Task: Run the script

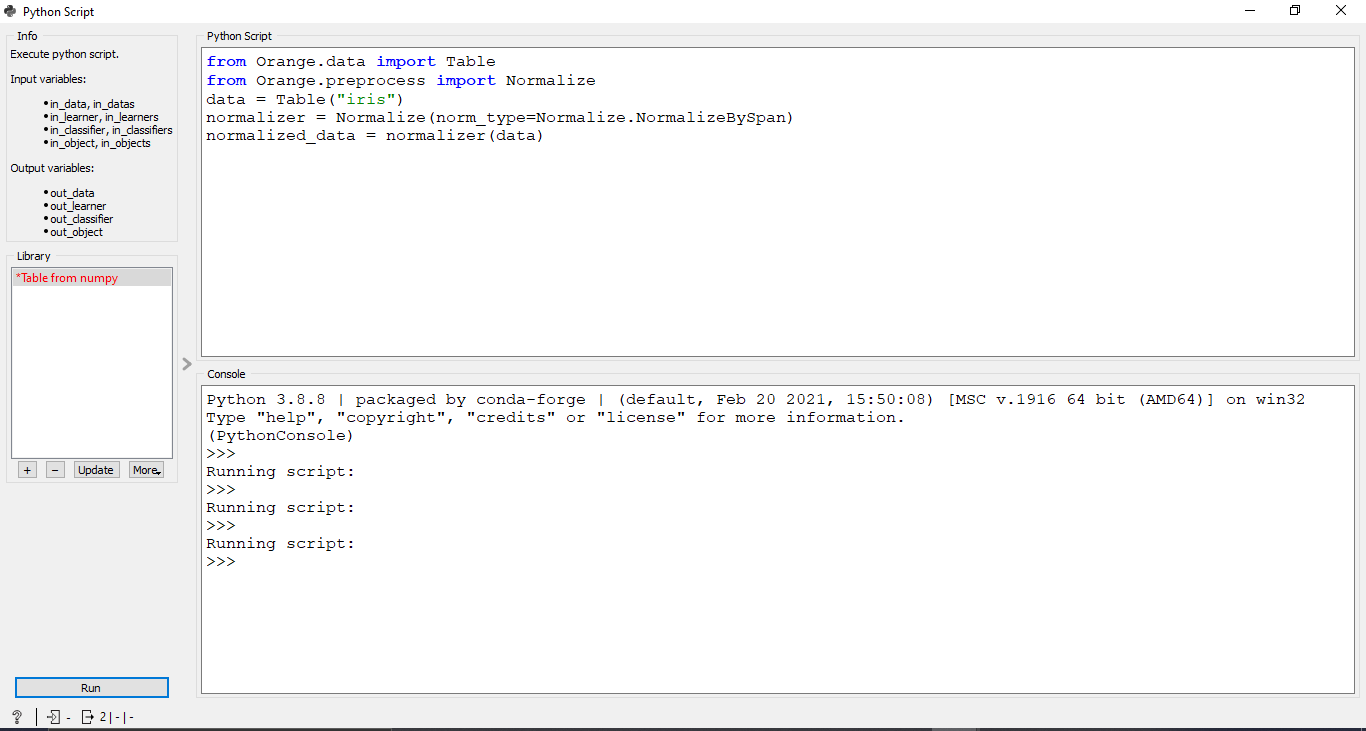Action: 91,687
